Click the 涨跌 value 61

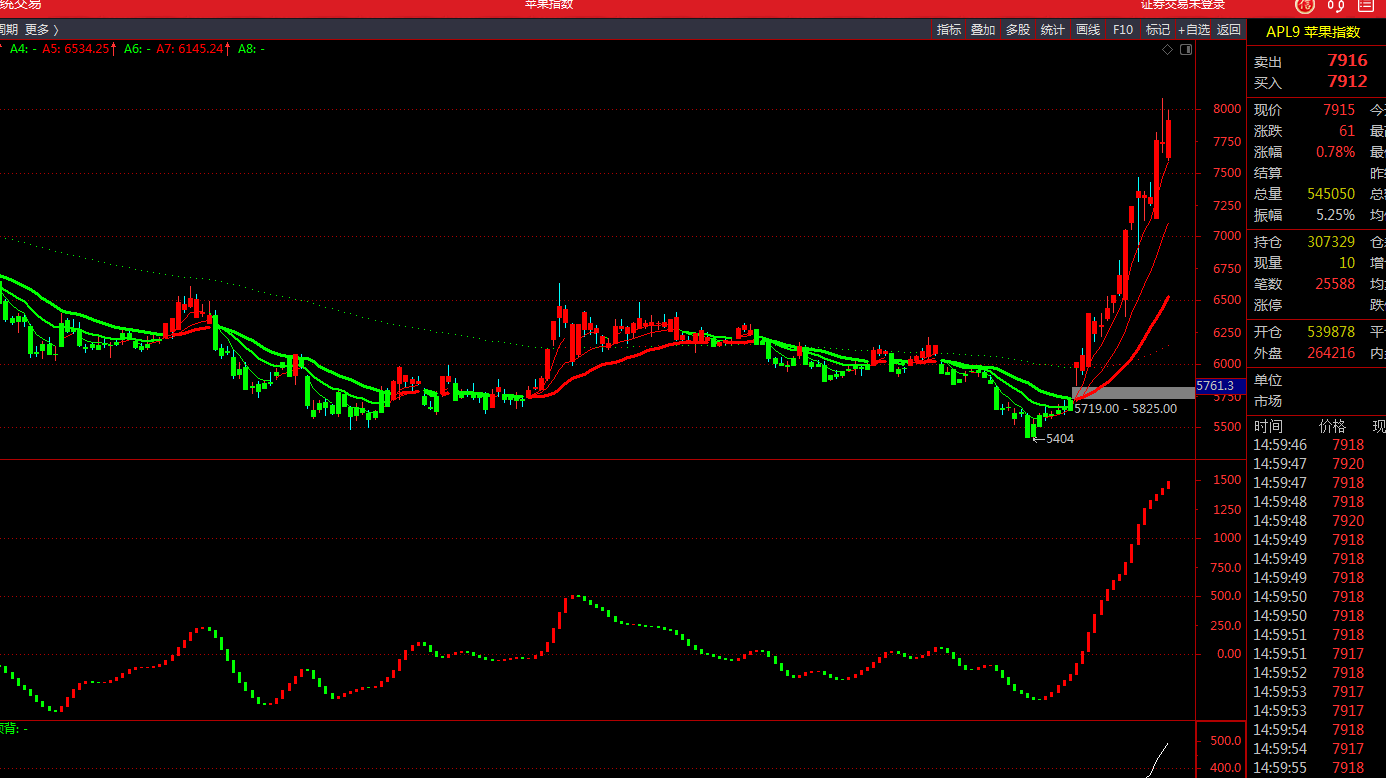(1347, 131)
